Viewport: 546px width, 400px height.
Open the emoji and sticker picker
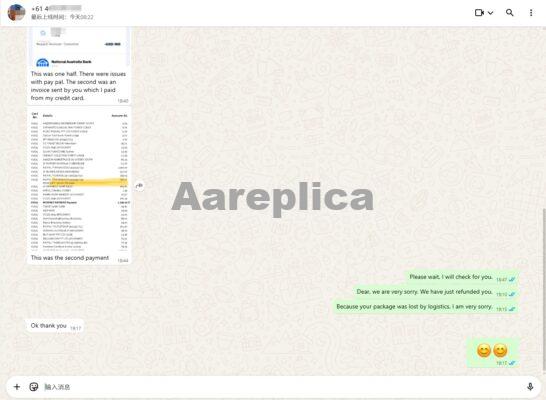pyautogui.click(x=34, y=386)
